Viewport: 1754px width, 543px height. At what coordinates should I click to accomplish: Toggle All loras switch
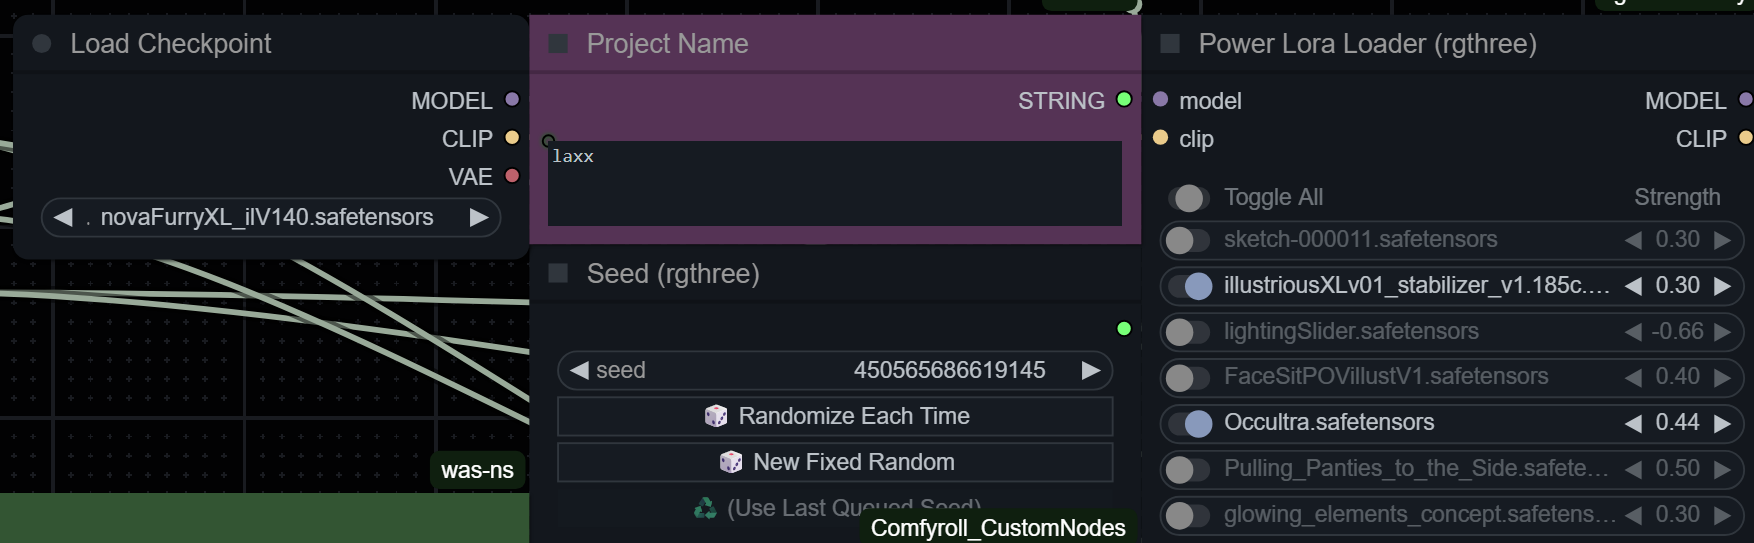[1188, 198]
